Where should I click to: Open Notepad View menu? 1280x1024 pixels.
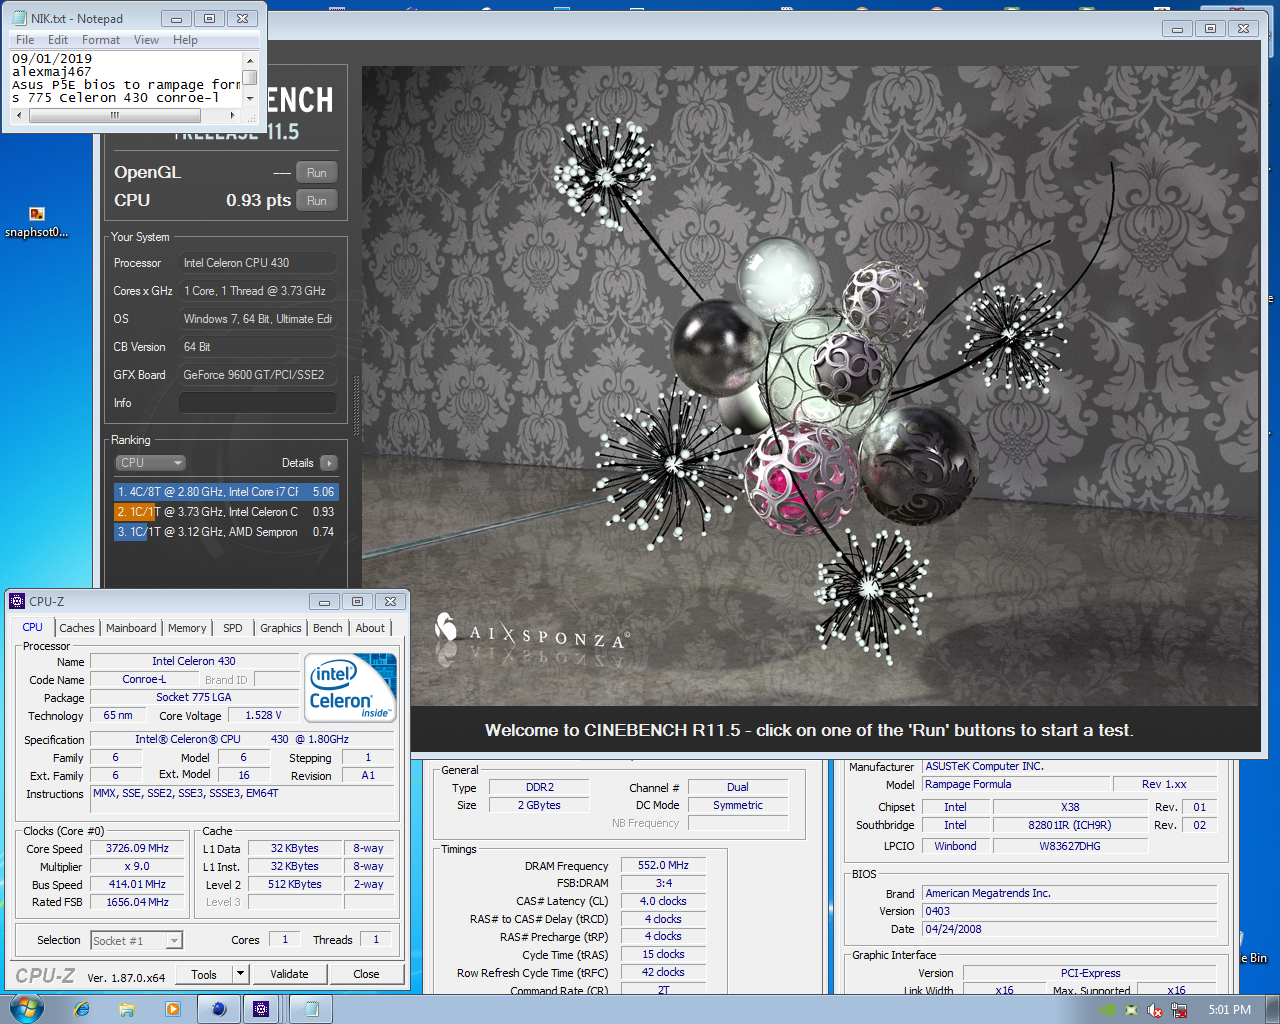pyautogui.click(x=146, y=40)
